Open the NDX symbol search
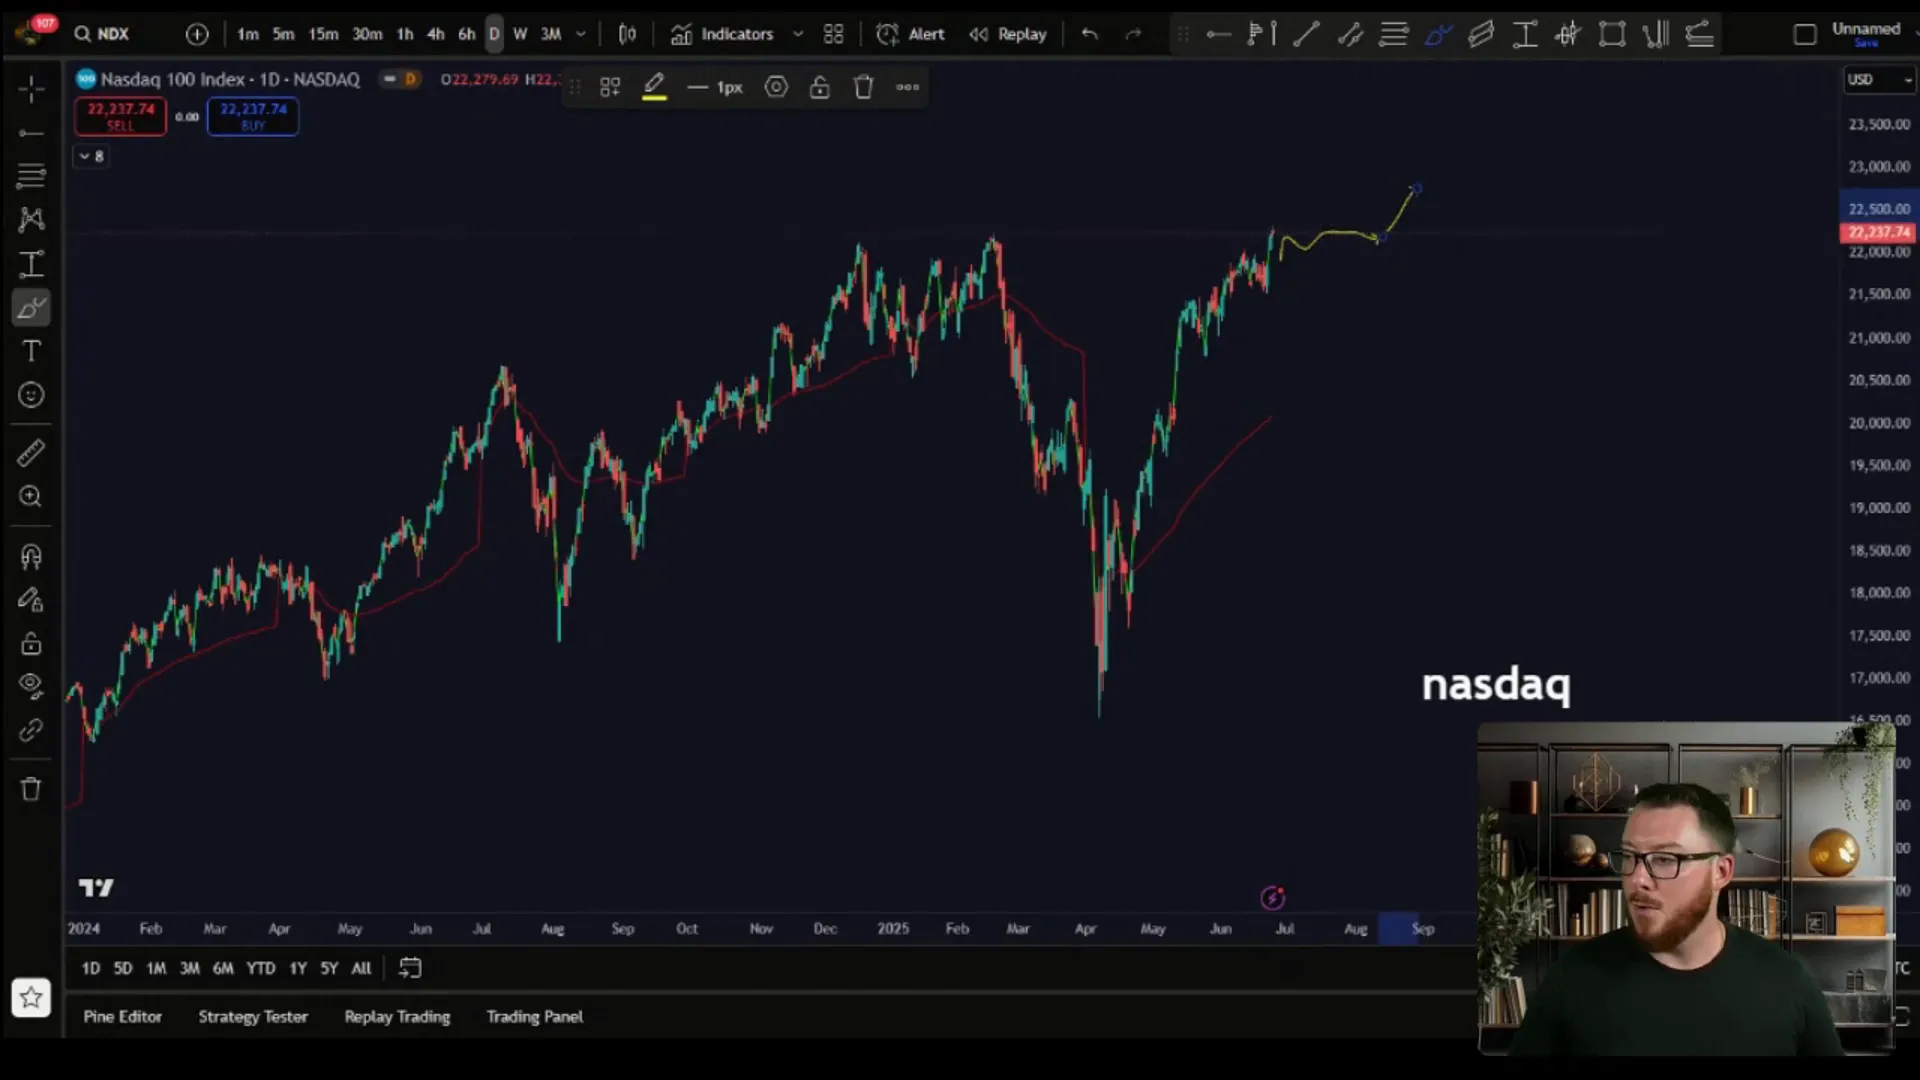This screenshot has height=1080, width=1920. click(102, 34)
